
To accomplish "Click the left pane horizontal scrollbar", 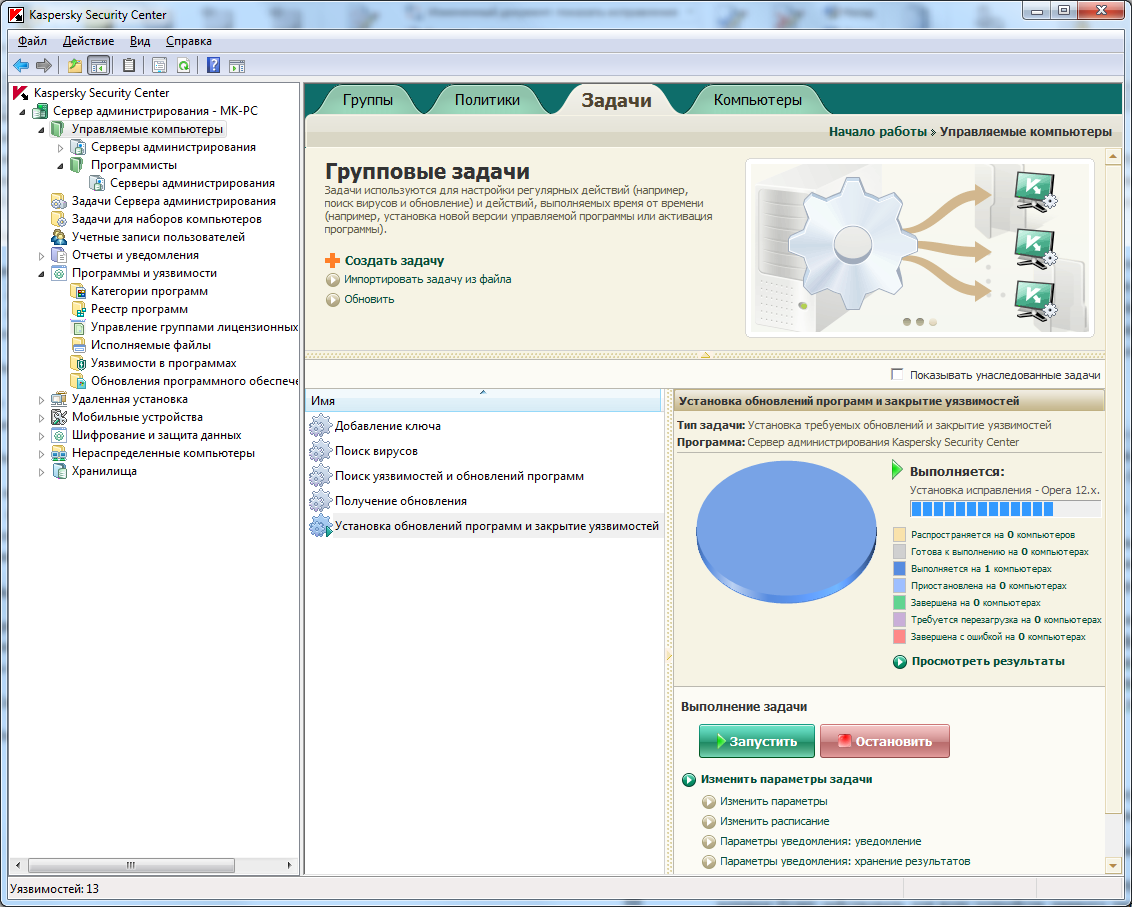I will pyautogui.click(x=131, y=865).
